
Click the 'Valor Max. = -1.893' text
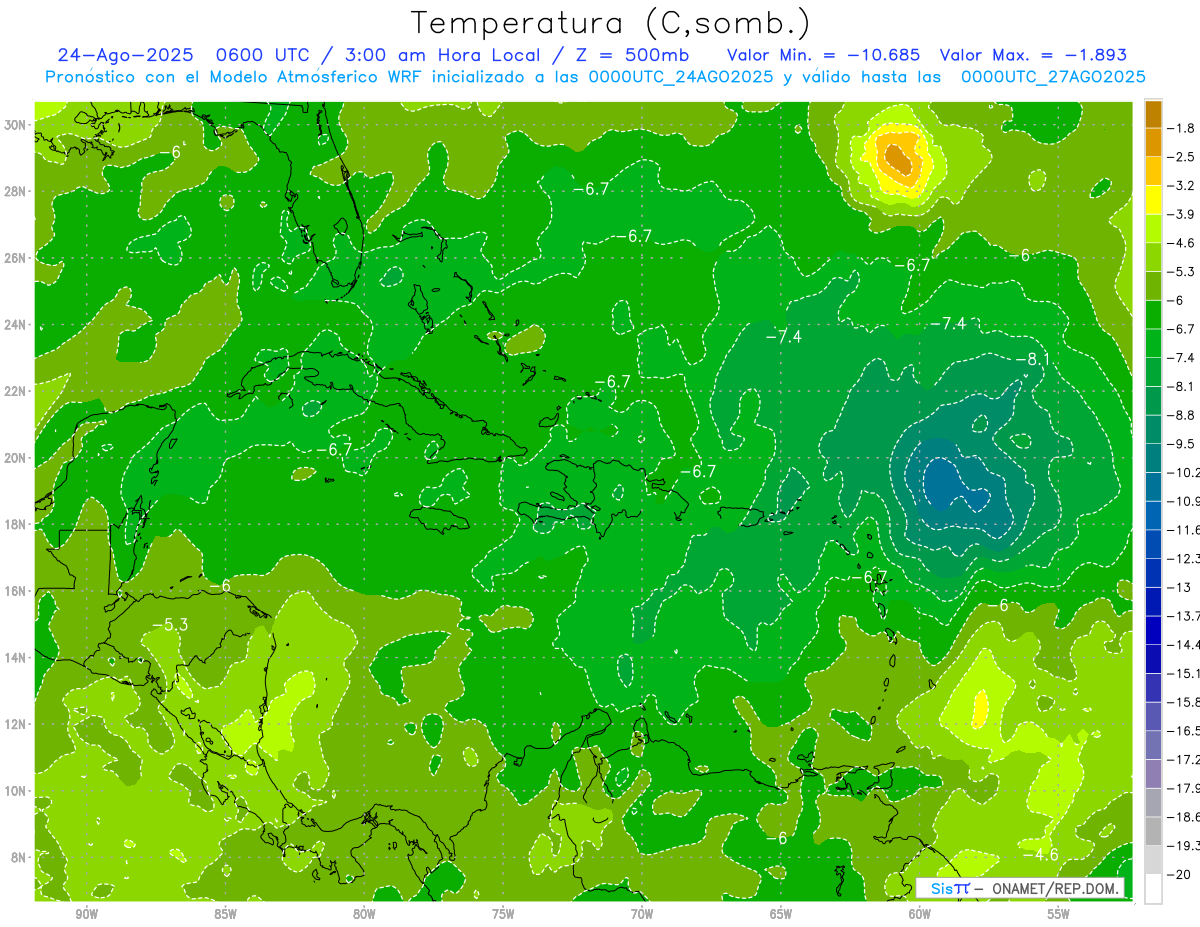1035,55
